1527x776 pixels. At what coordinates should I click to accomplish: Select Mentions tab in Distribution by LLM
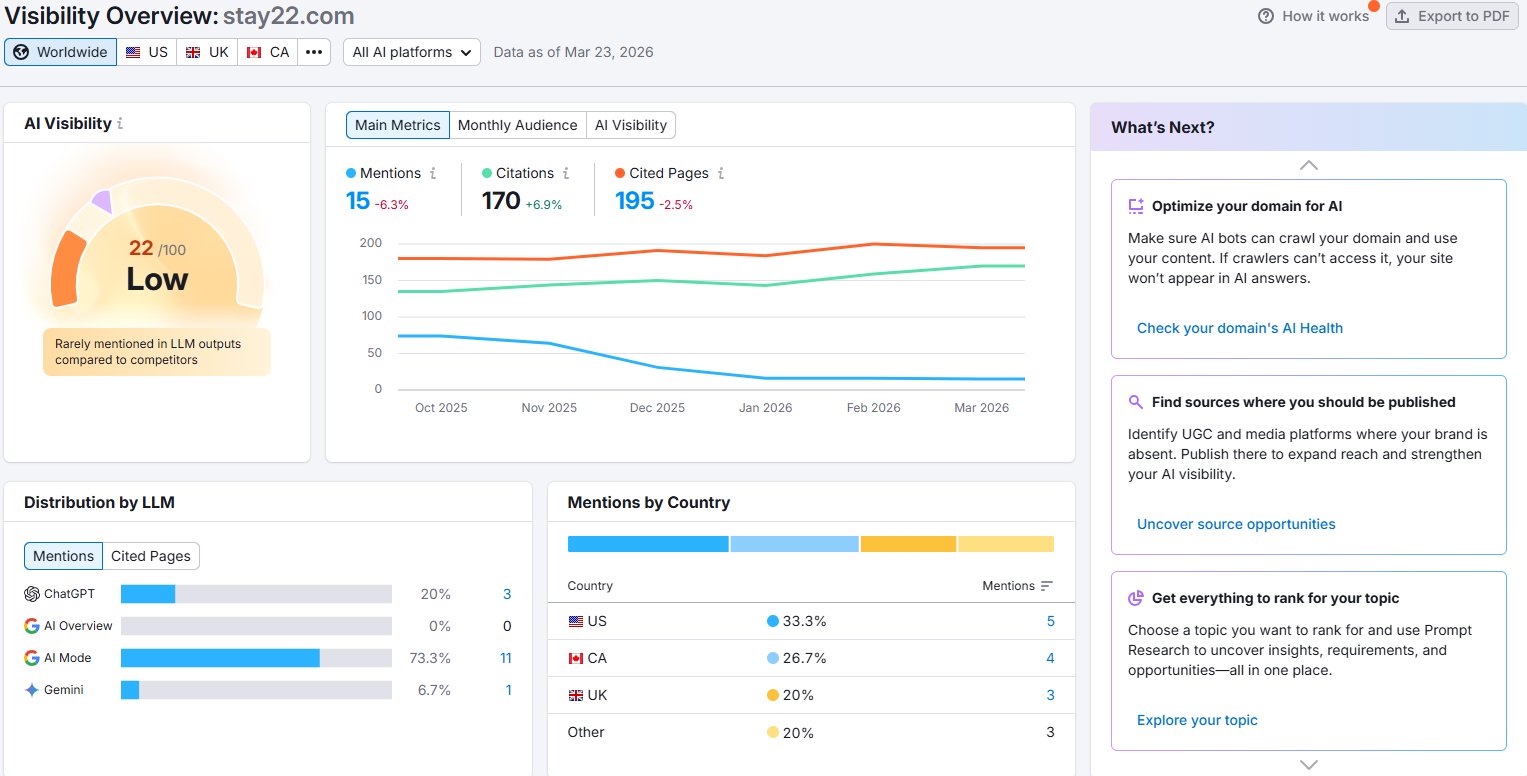tap(64, 556)
